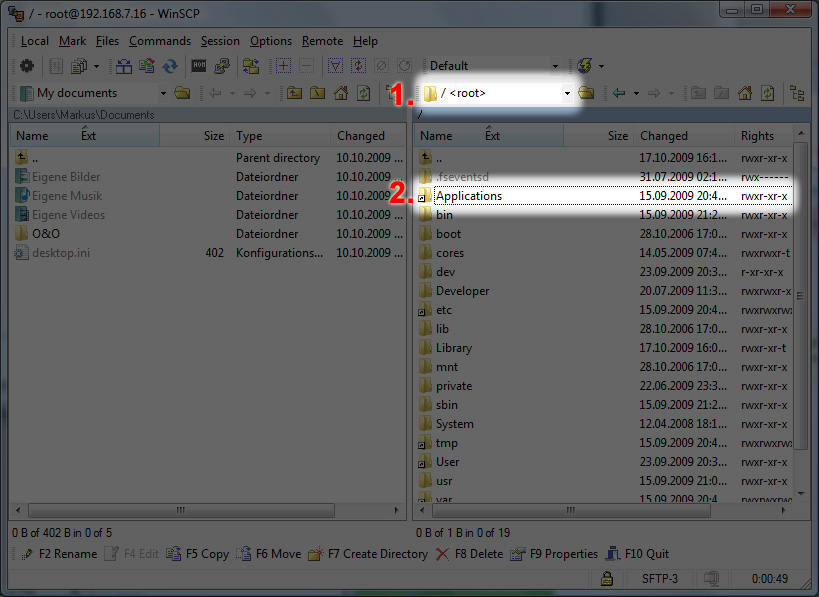
Task: Open dropdown arrow beside lightning globe icon
Action: click(601, 66)
